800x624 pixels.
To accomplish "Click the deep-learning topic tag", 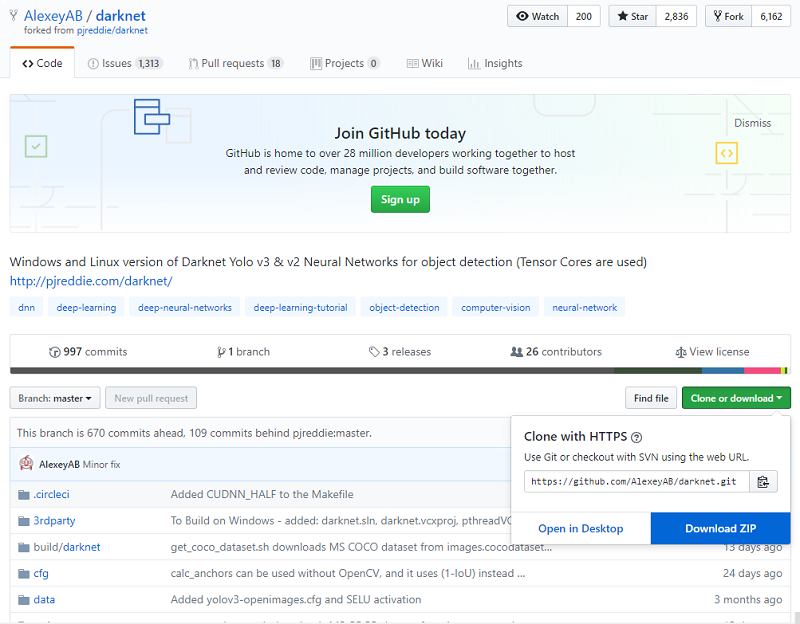I will 86,308.
